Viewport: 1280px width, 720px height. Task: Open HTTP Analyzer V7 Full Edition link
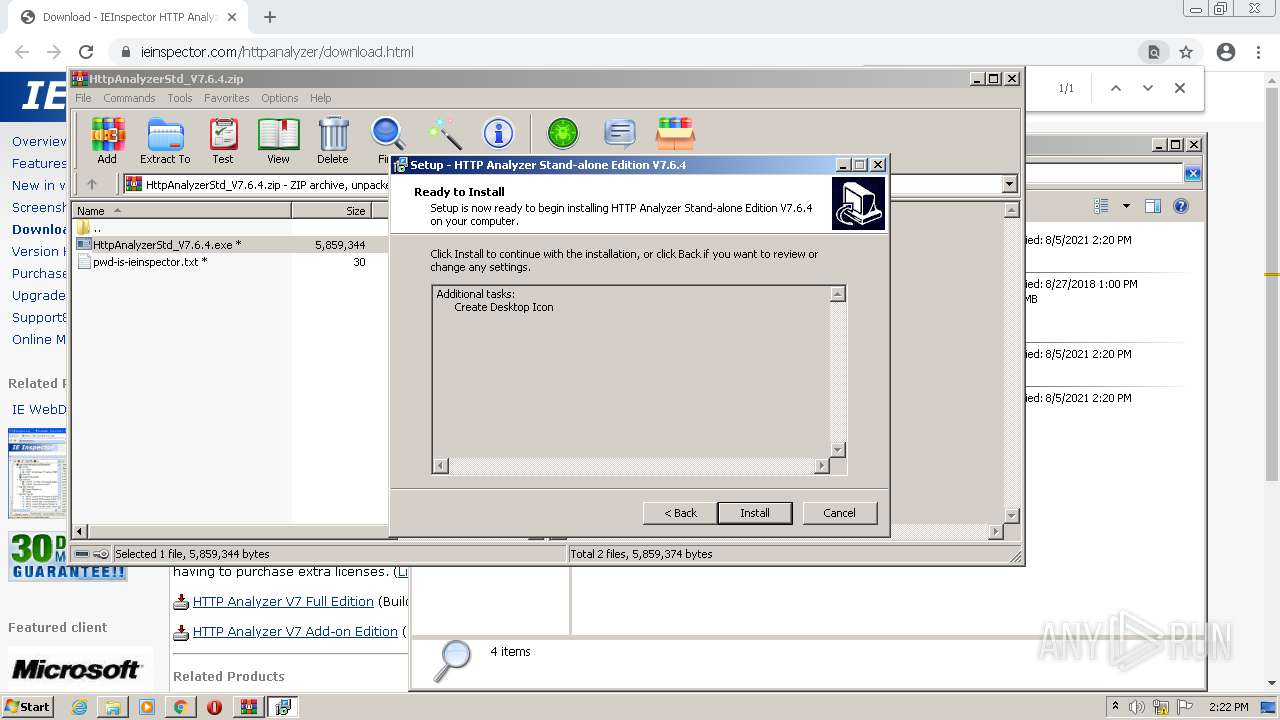tap(283, 601)
